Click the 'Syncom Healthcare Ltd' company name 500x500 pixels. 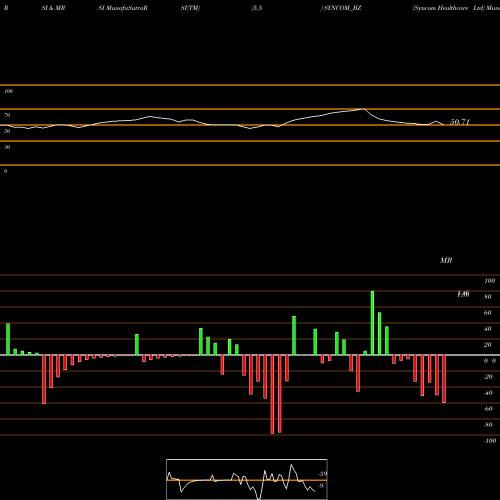click(449, 8)
